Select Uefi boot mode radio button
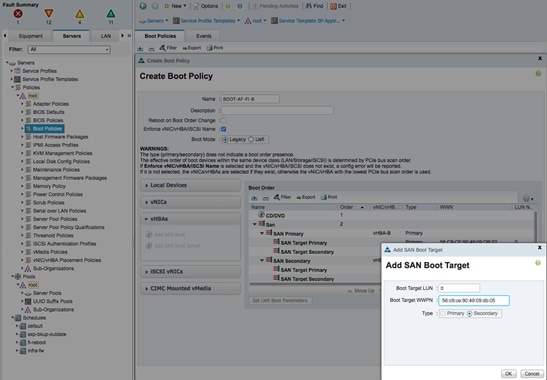This screenshot has height=380, width=547. 251,140
